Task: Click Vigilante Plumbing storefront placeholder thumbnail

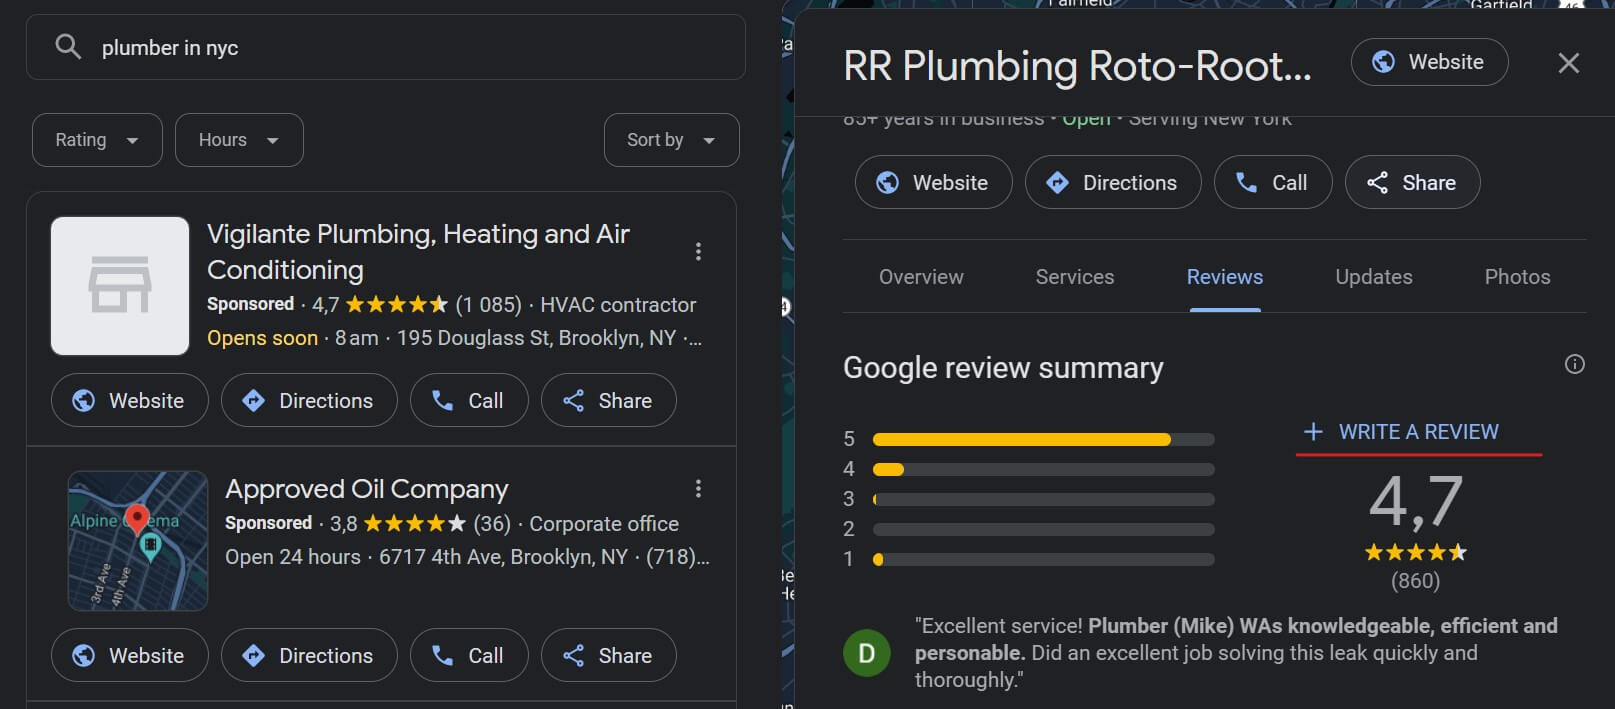Action: (x=120, y=286)
